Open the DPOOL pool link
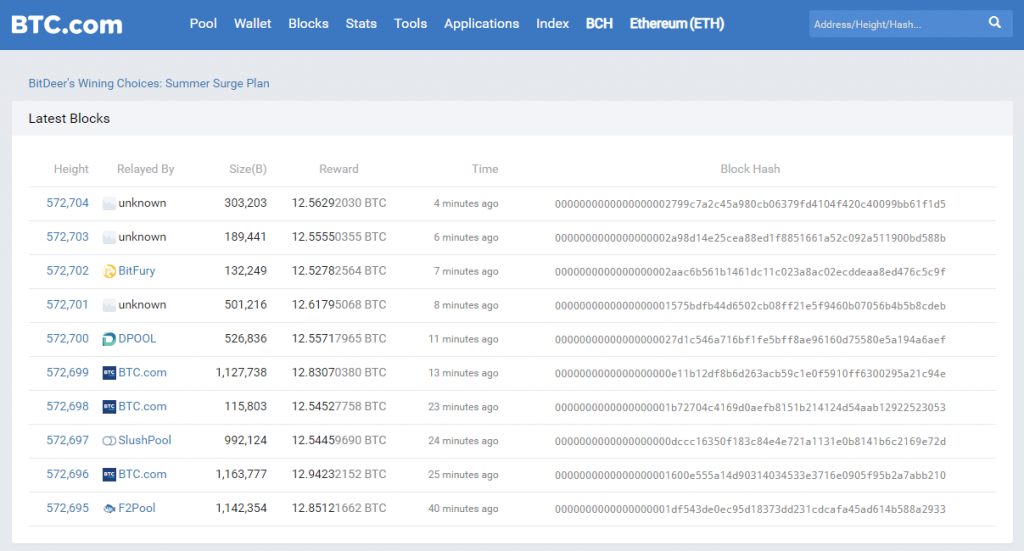 point(137,339)
